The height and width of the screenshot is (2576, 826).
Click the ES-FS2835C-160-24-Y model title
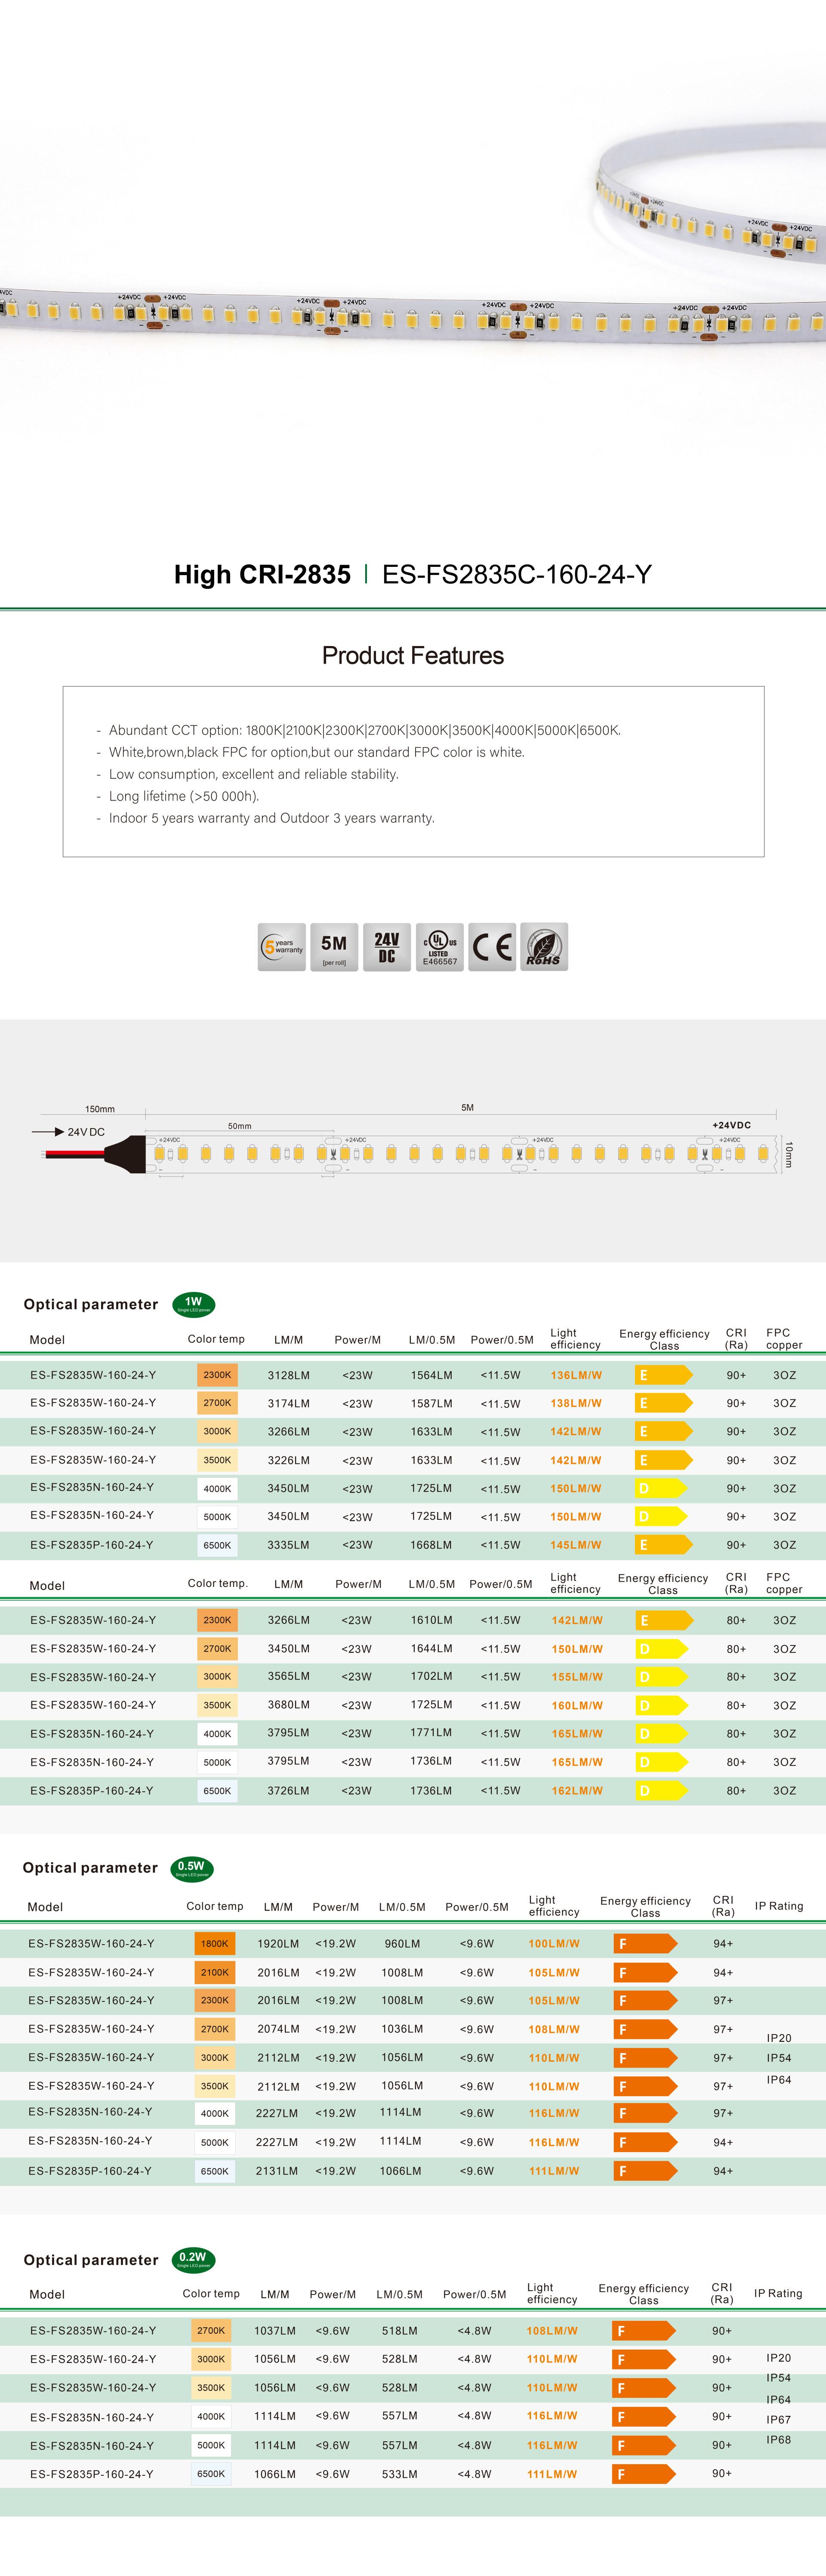coord(517,574)
